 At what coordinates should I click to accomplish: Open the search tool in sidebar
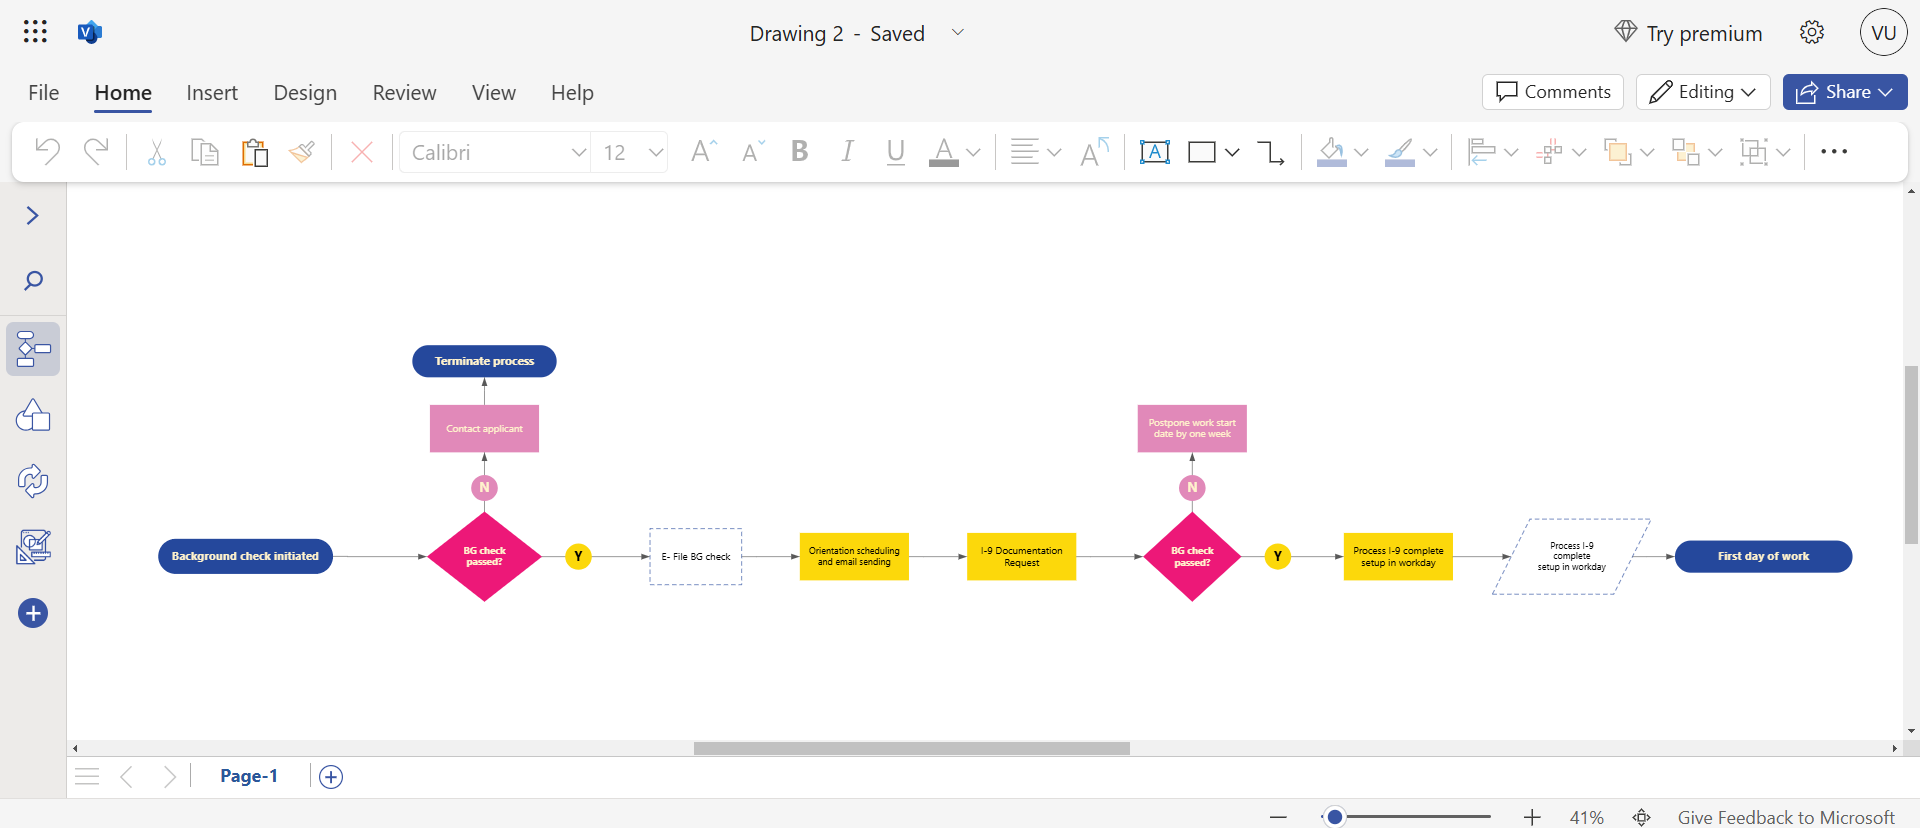pyautogui.click(x=33, y=281)
